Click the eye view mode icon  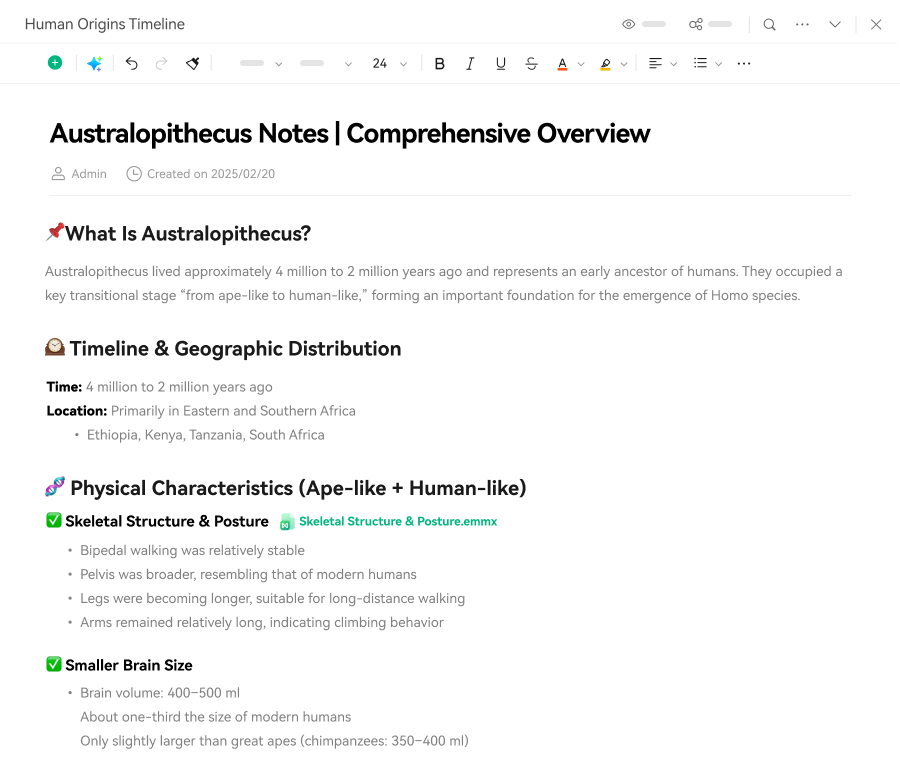pos(629,24)
